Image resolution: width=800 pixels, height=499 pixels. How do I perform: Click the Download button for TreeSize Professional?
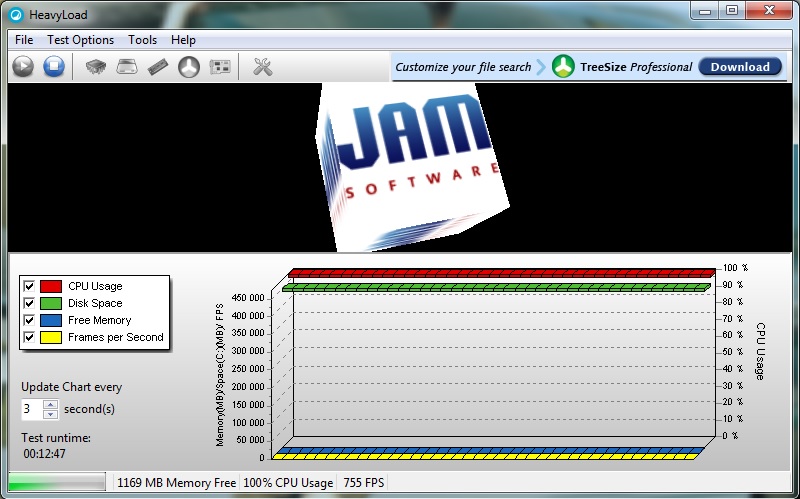point(740,67)
